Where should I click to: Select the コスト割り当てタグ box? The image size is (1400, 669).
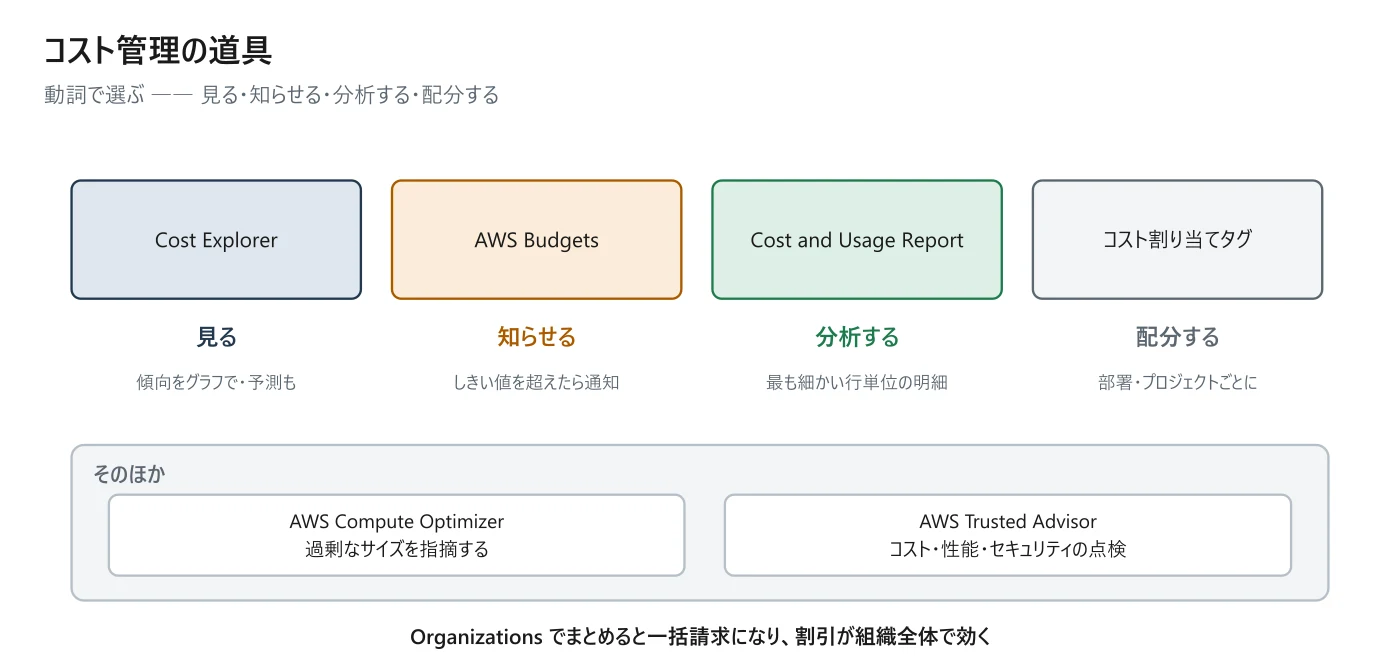point(1177,240)
